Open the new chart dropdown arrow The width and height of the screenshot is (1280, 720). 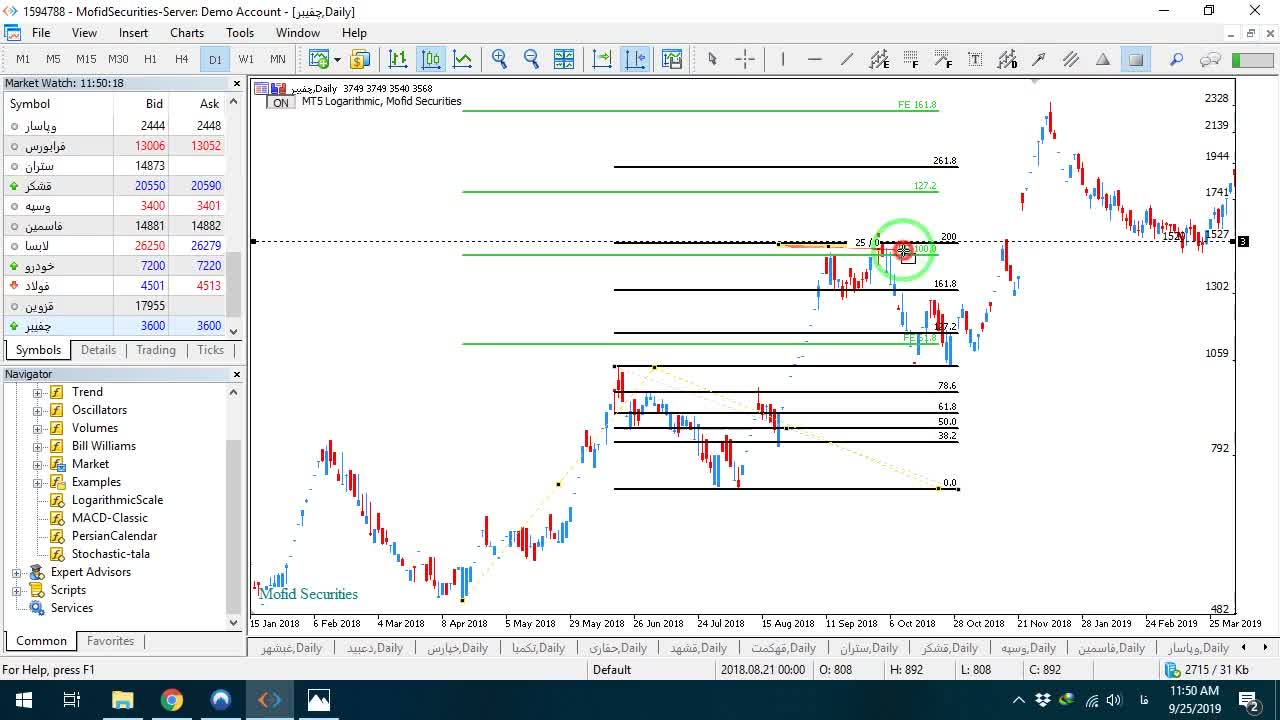(x=337, y=59)
